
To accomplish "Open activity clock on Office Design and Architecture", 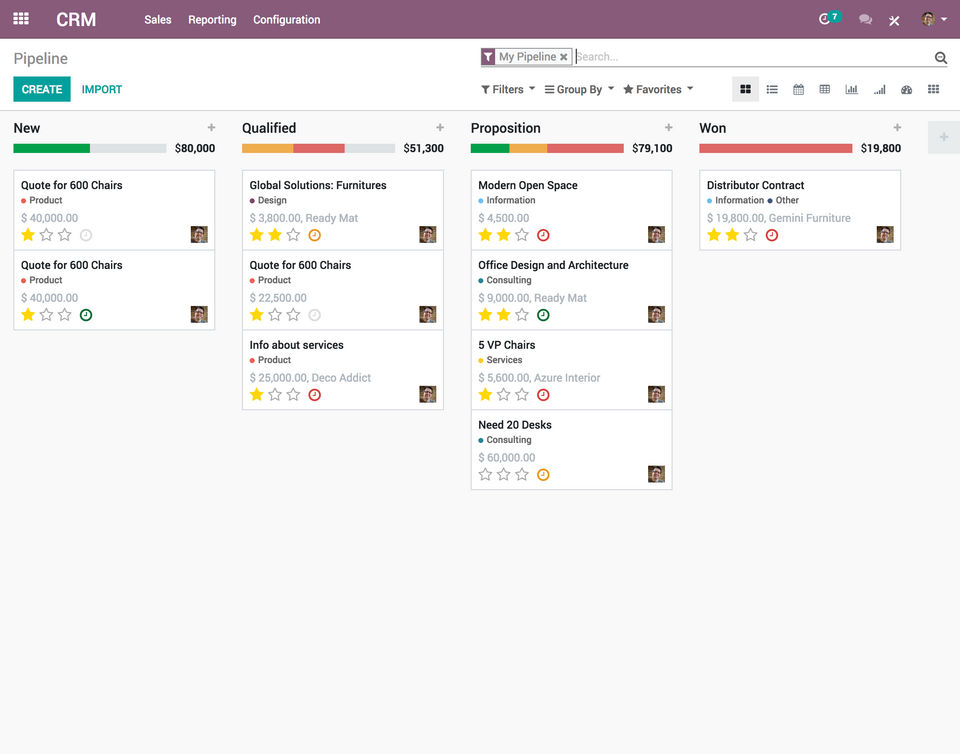I will pyautogui.click(x=543, y=315).
